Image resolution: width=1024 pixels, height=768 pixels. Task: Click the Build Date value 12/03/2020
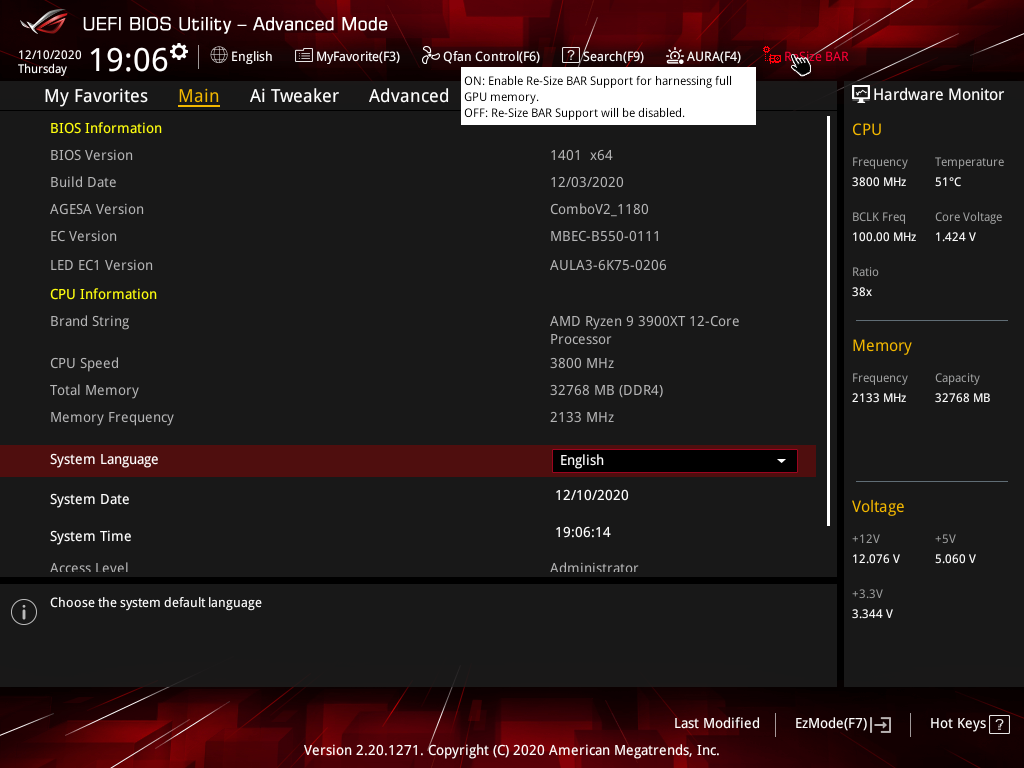click(x=586, y=182)
